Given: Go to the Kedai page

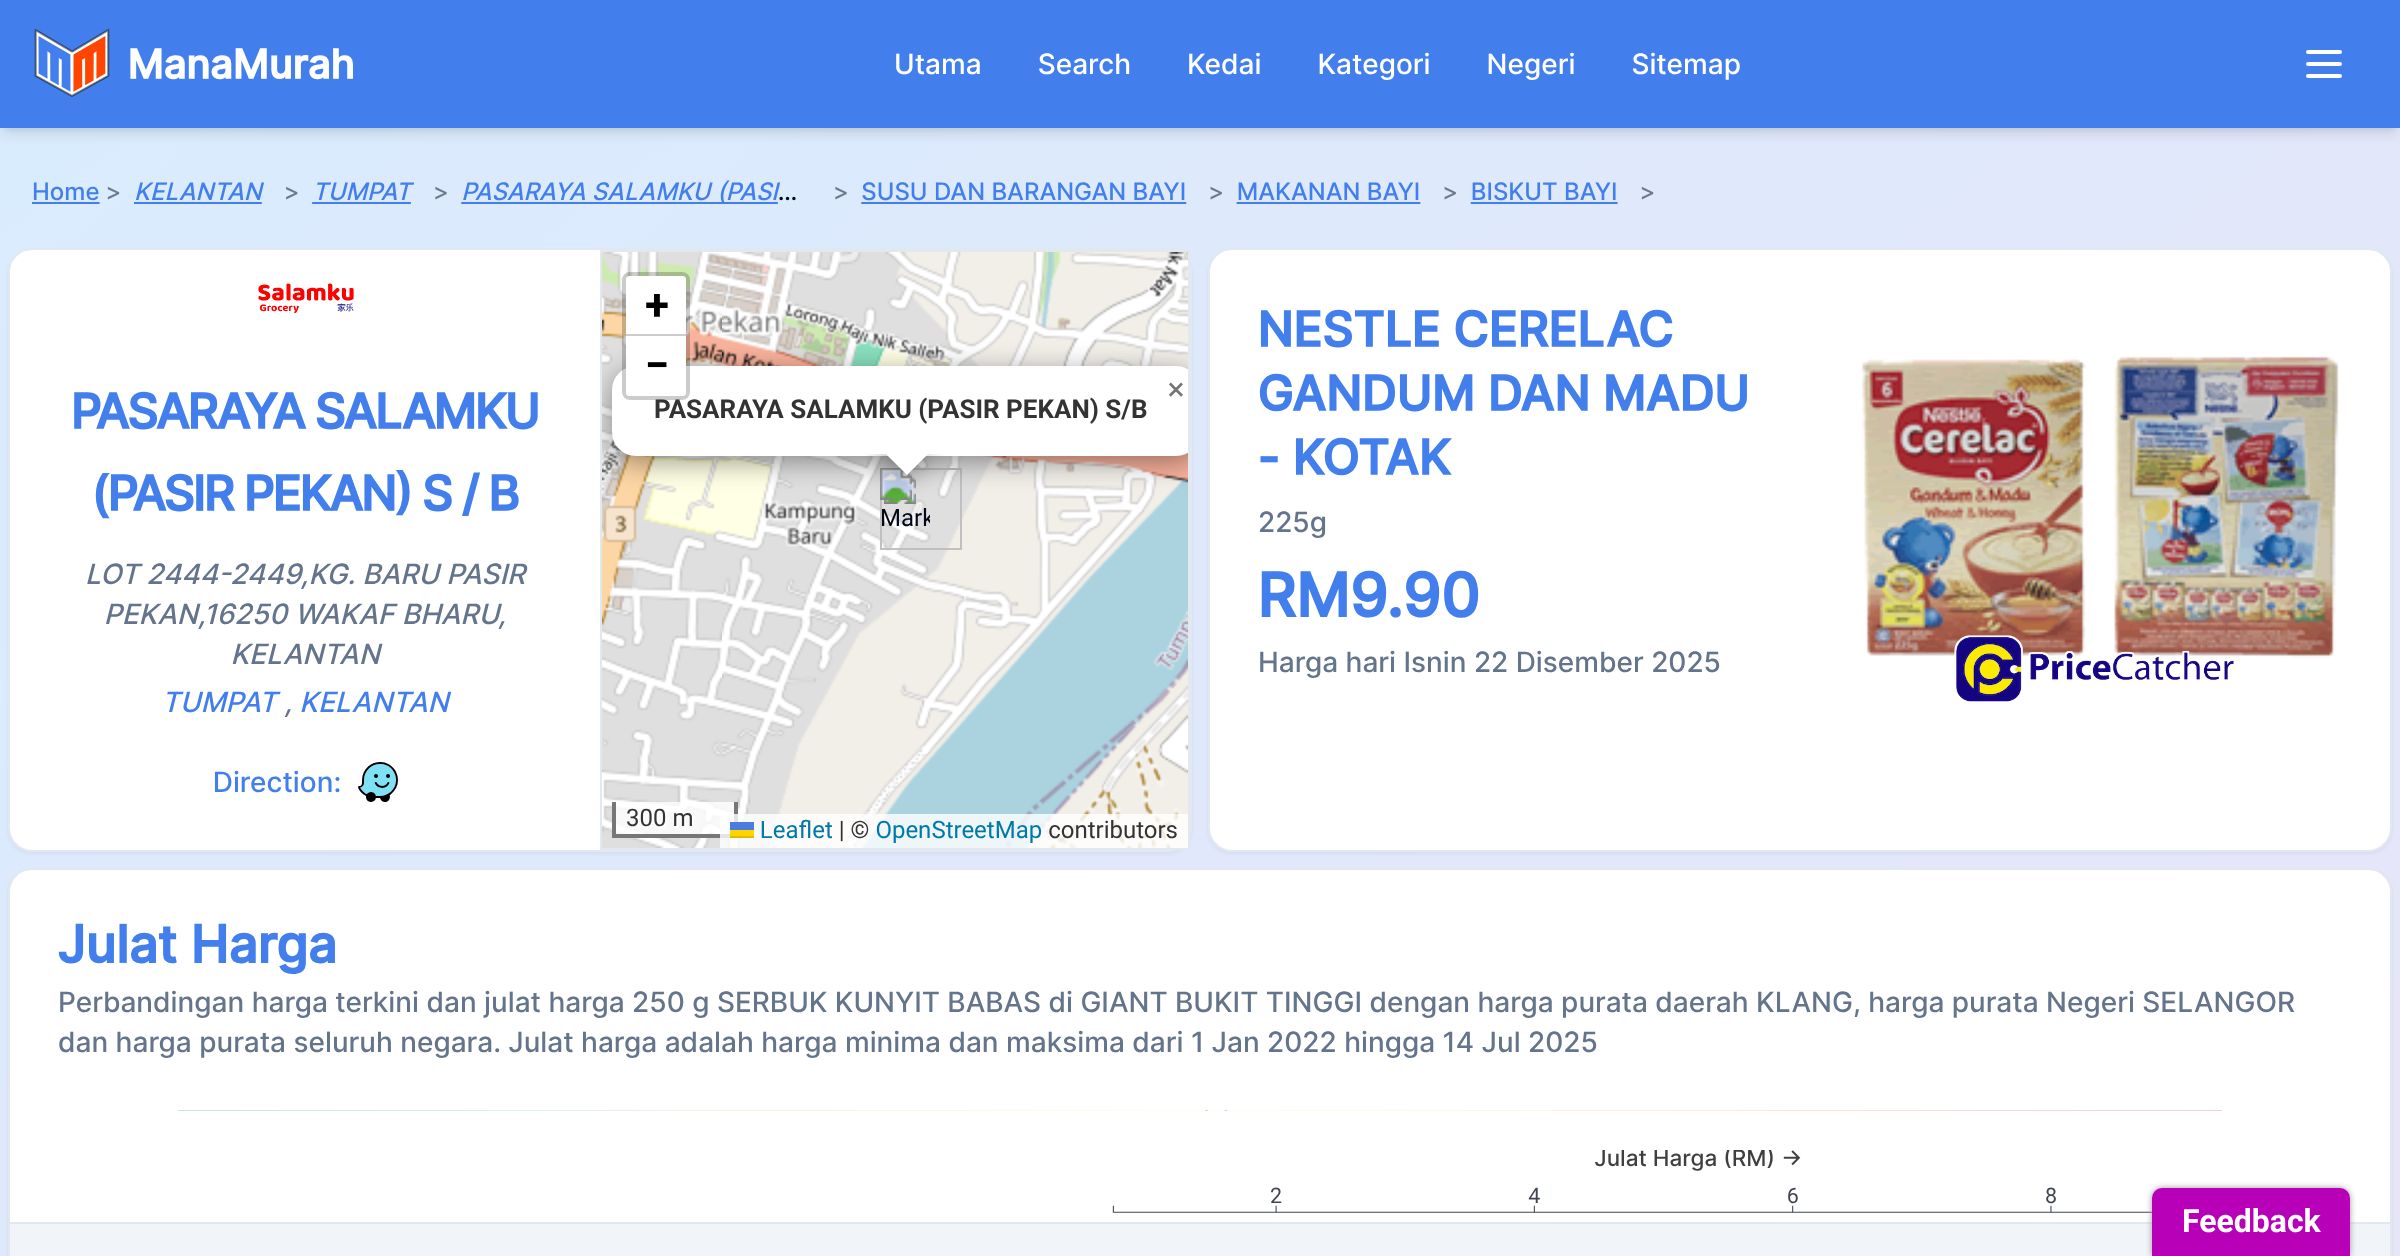Looking at the screenshot, I should pyautogui.click(x=1223, y=64).
